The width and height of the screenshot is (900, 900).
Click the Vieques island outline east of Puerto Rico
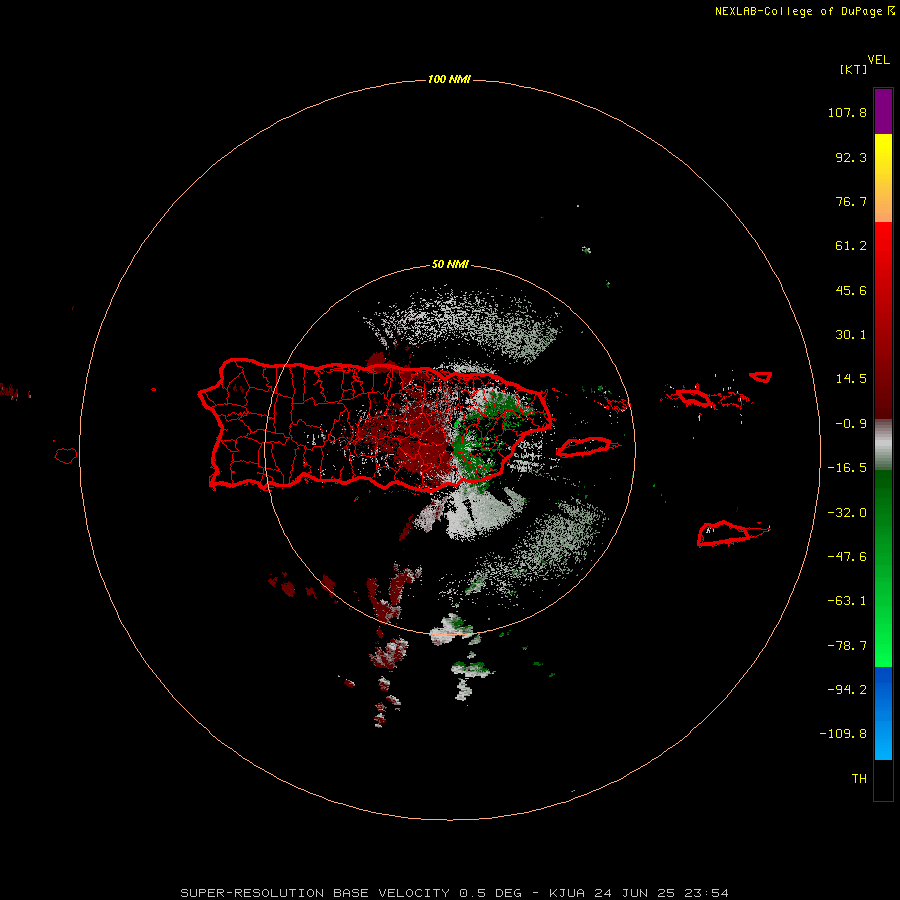(x=584, y=447)
